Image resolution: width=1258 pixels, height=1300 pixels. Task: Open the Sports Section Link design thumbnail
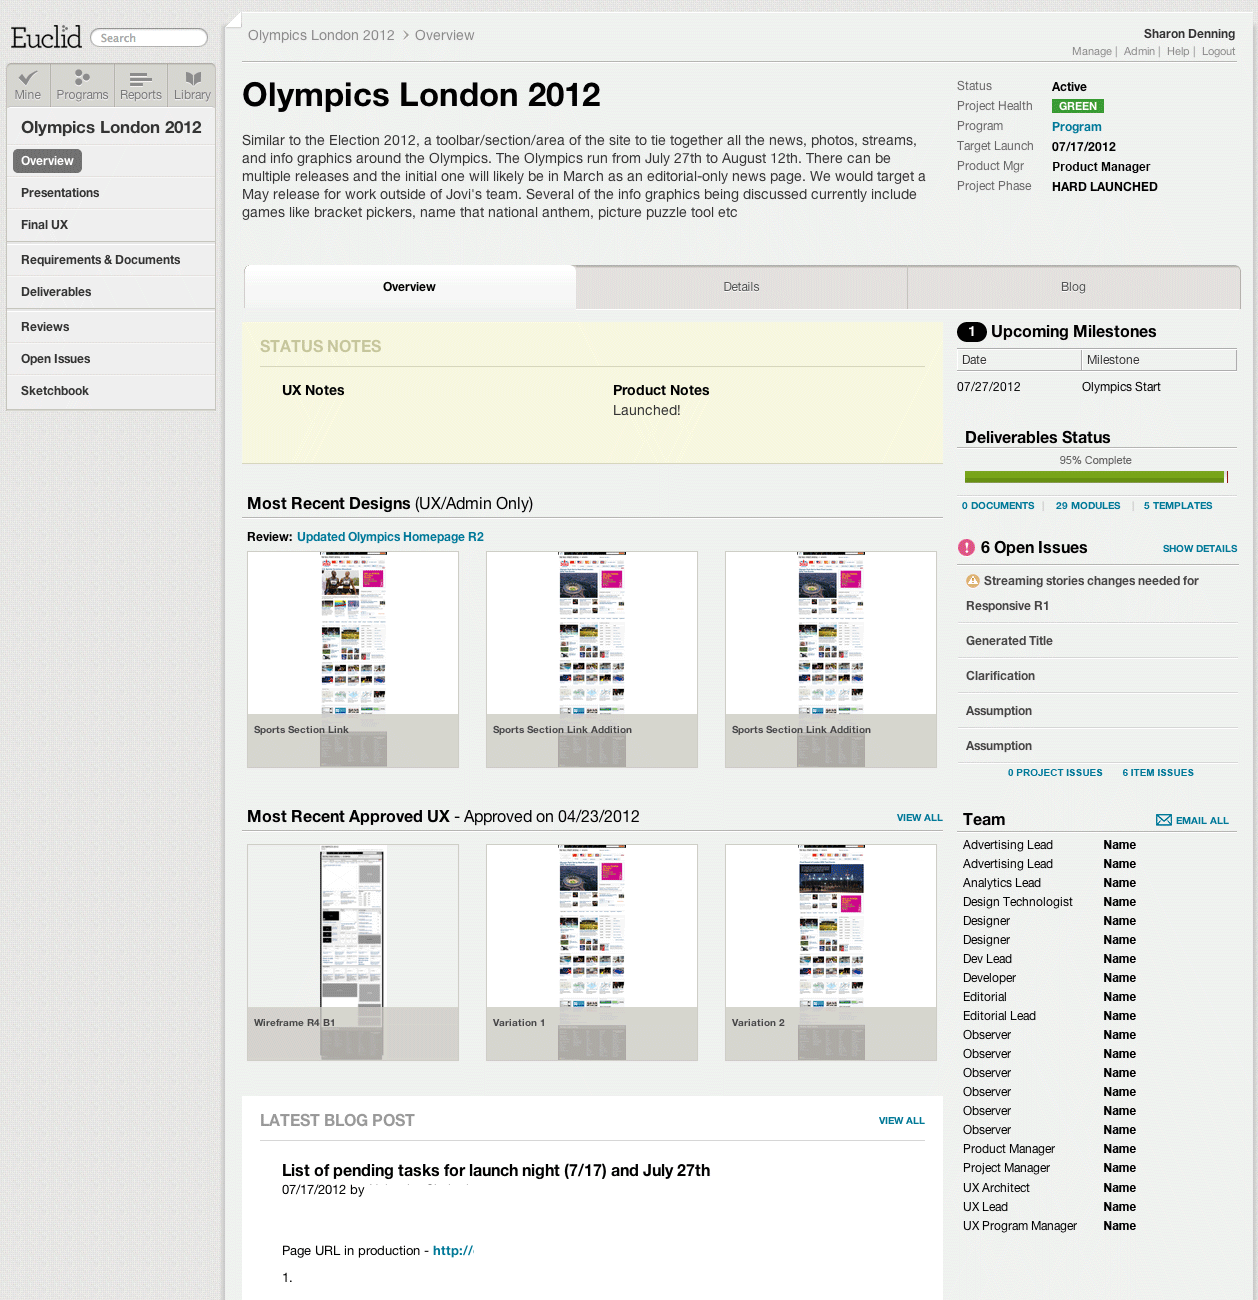click(353, 660)
